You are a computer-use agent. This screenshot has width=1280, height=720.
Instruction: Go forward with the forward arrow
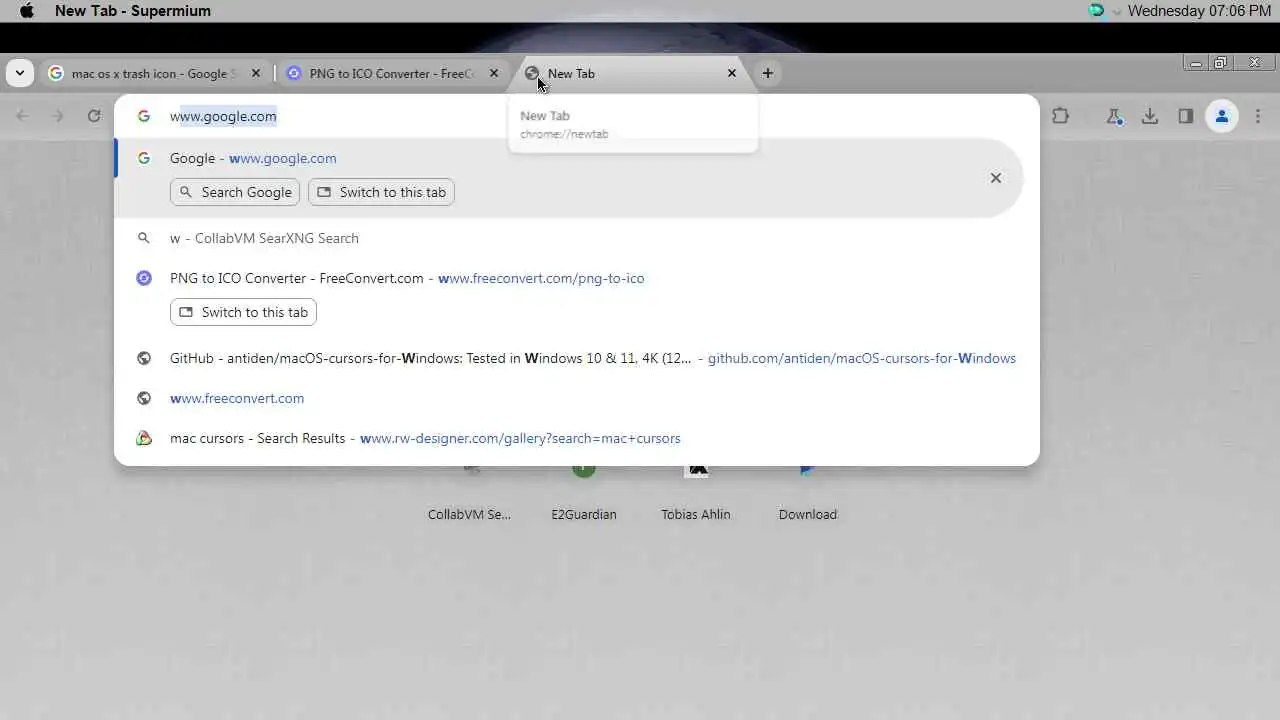click(58, 116)
